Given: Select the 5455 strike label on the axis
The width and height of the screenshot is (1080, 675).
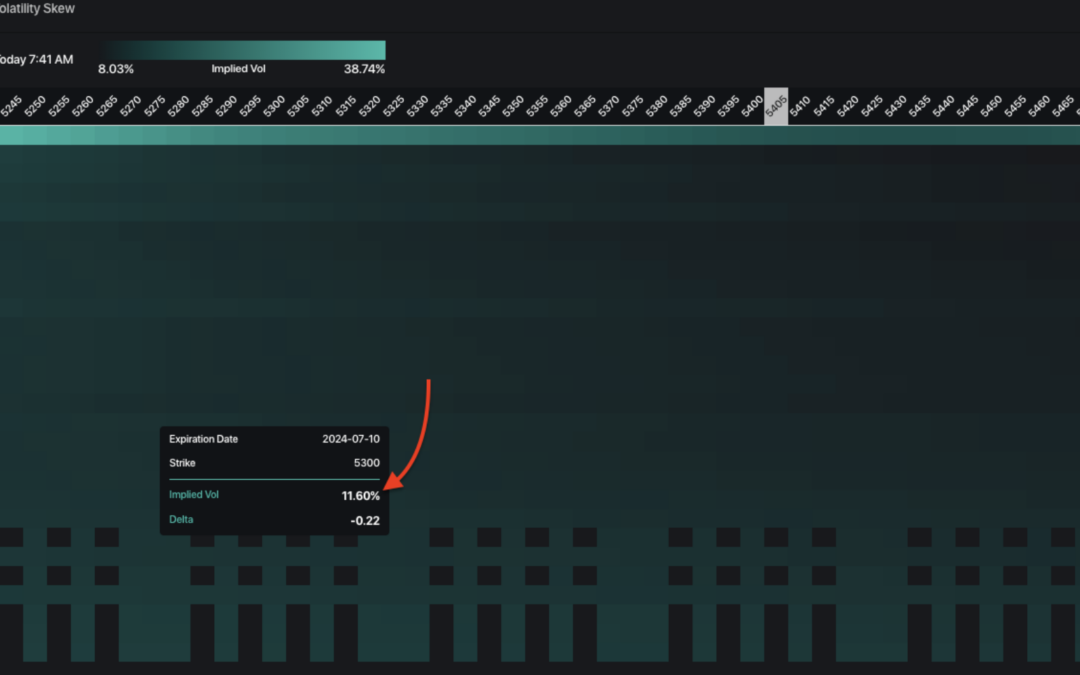Looking at the screenshot, I should tap(1015, 106).
